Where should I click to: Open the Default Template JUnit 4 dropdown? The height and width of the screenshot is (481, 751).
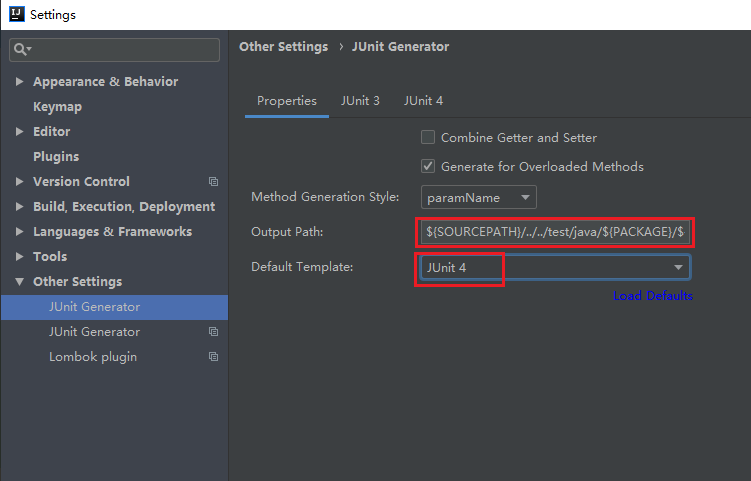[x=555, y=267]
